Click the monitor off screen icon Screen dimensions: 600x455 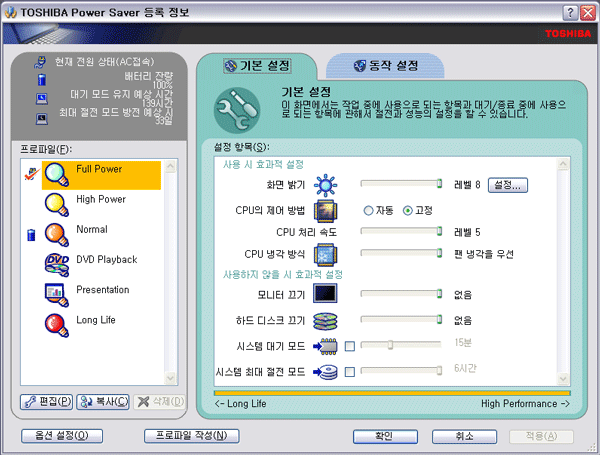[325, 294]
